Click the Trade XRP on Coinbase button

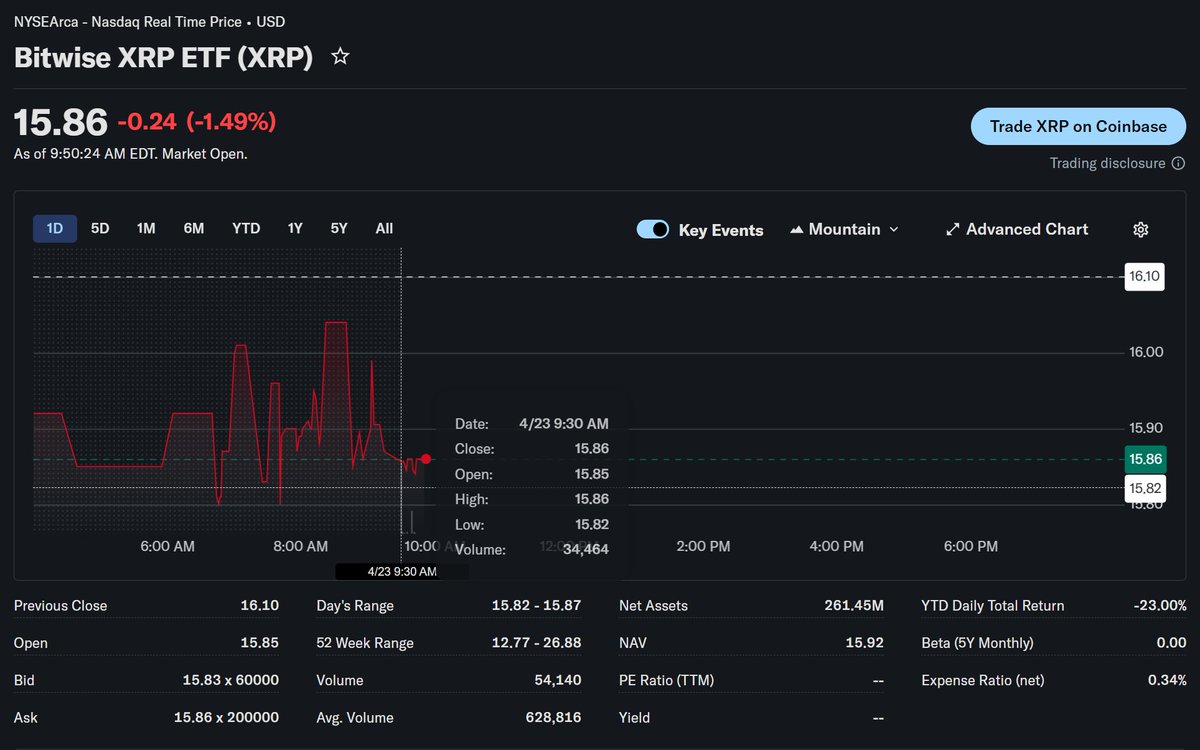pos(1077,126)
